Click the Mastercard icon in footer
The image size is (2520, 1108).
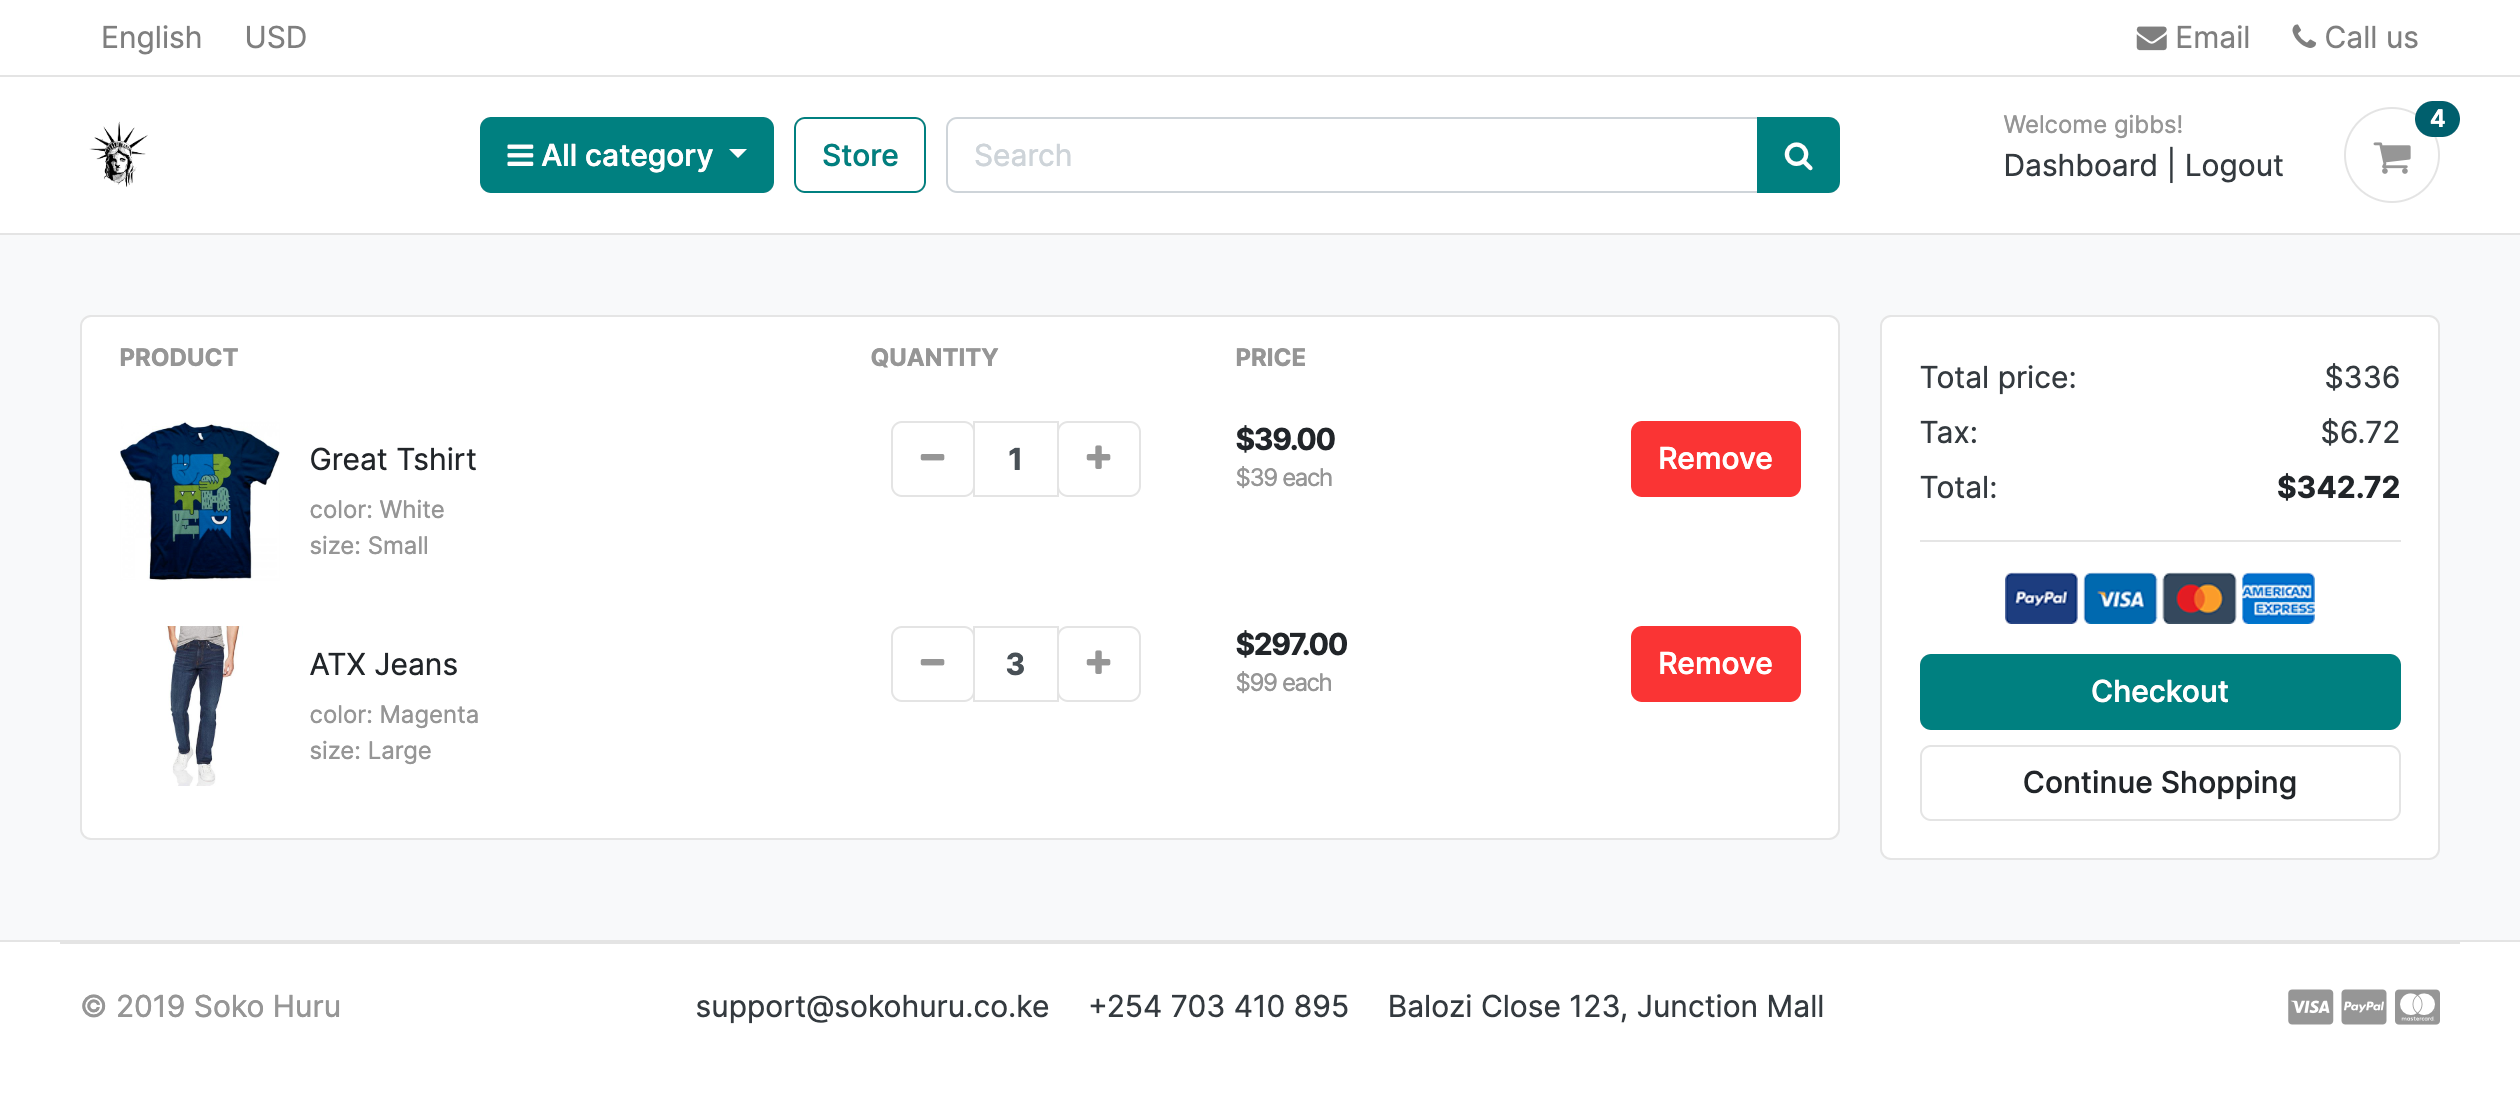tap(2416, 1006)
